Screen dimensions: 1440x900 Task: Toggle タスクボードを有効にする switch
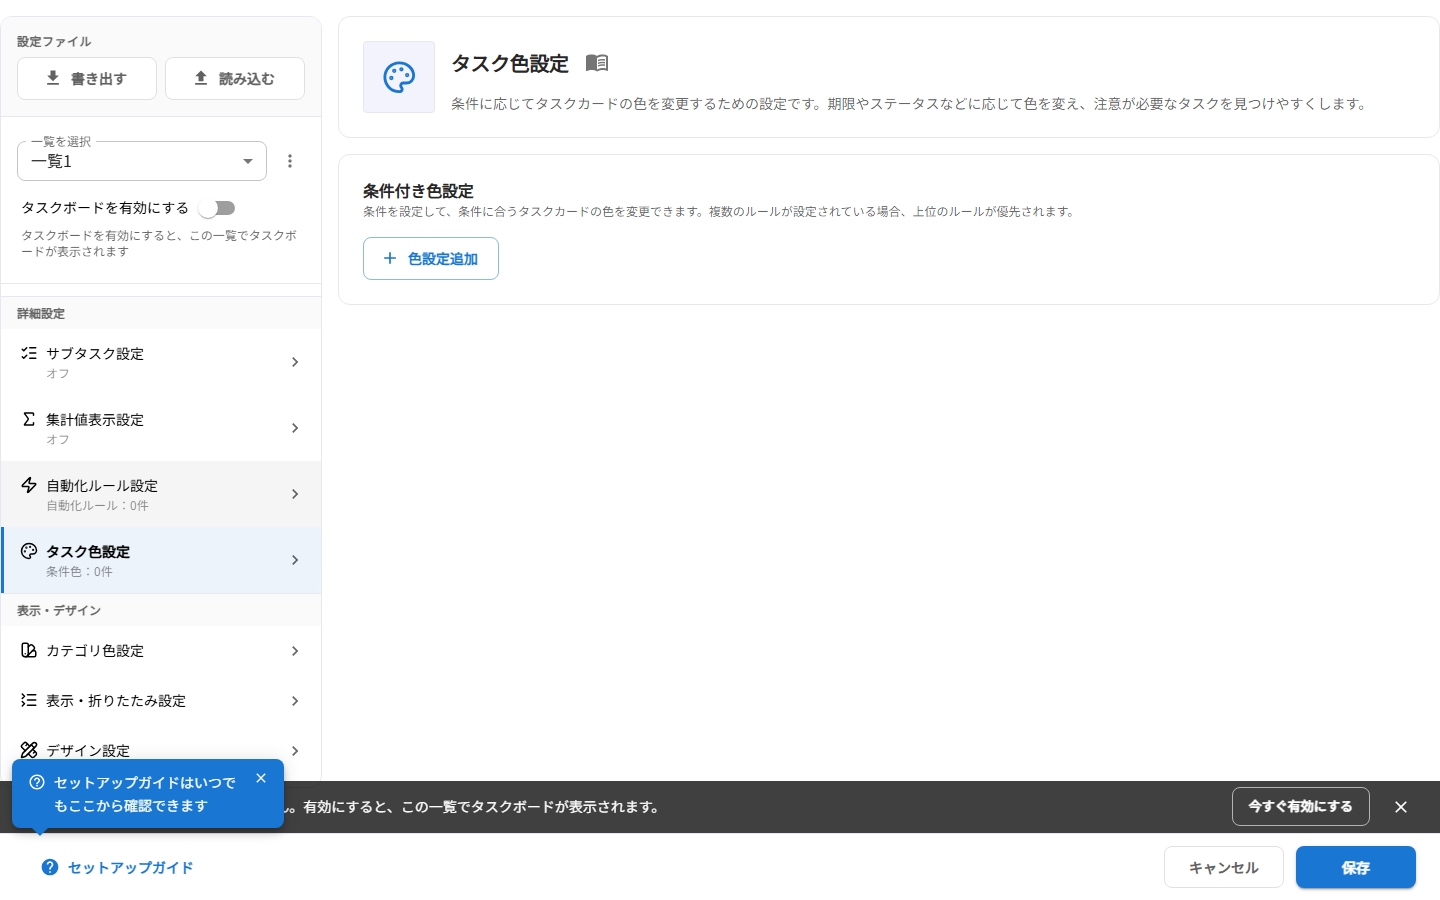217,208
